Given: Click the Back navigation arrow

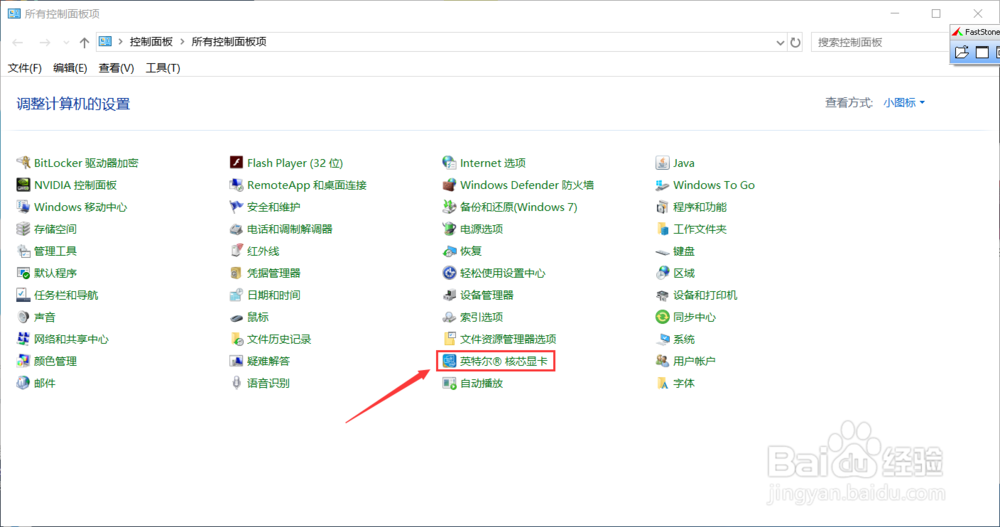Looking at the screenshot, I should pos(18,43).
